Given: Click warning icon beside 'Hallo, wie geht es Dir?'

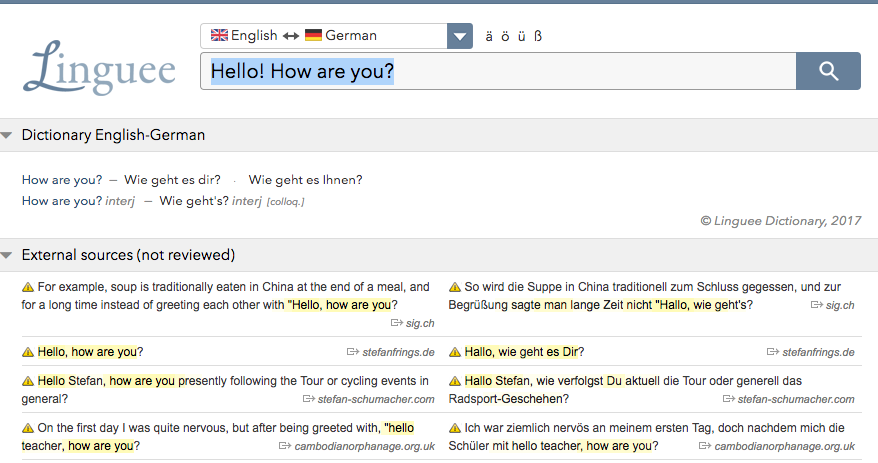Looking at the screenshot, I should (x=455, y=352).
